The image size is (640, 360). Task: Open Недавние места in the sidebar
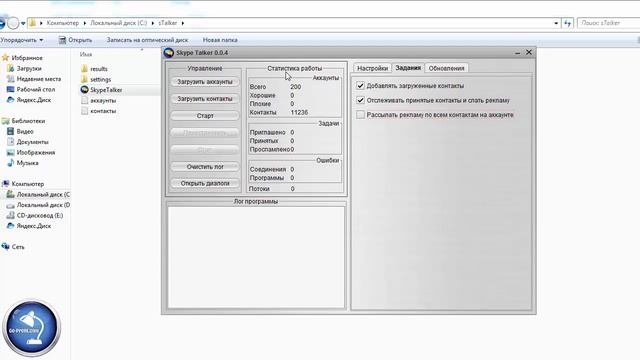tap(39, 79)
